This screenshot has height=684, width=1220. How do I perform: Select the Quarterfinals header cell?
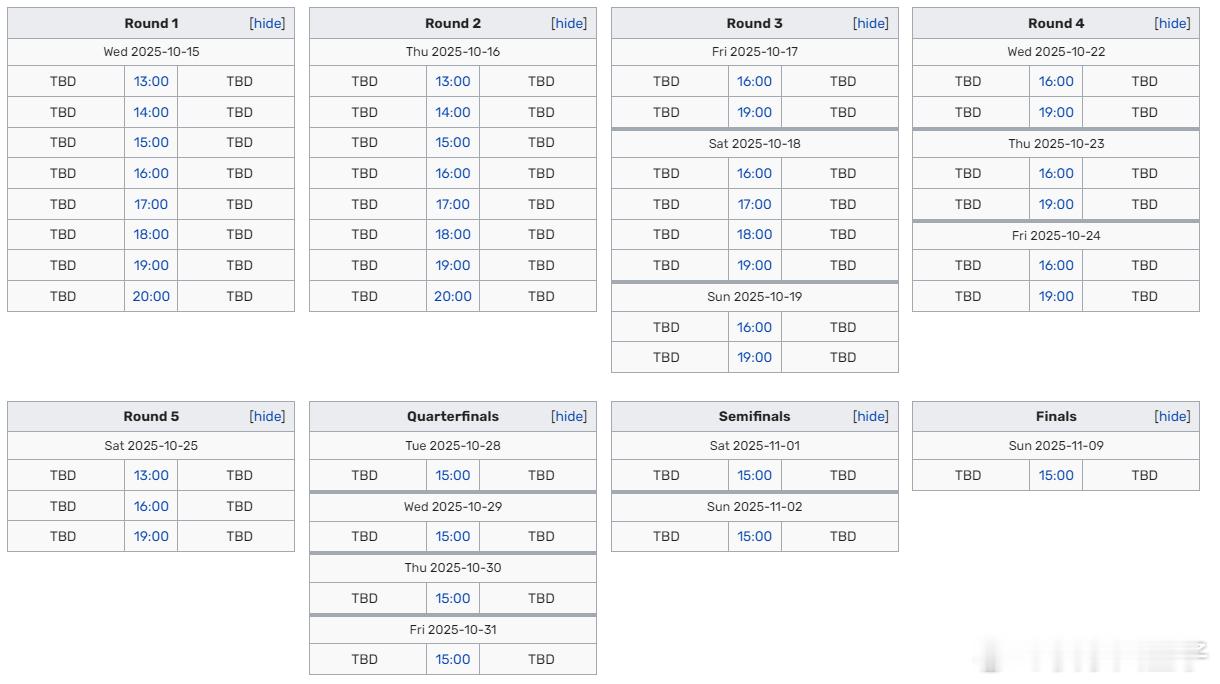click(x=452, y=416)
